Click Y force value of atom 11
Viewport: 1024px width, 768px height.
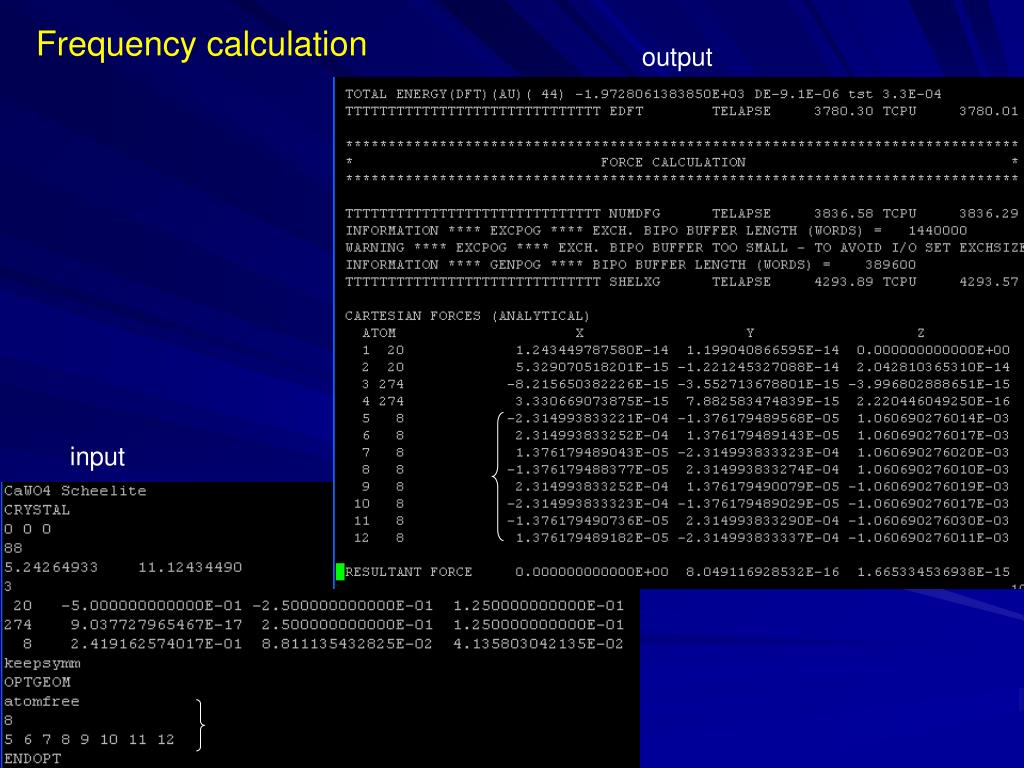pos(762,520)
